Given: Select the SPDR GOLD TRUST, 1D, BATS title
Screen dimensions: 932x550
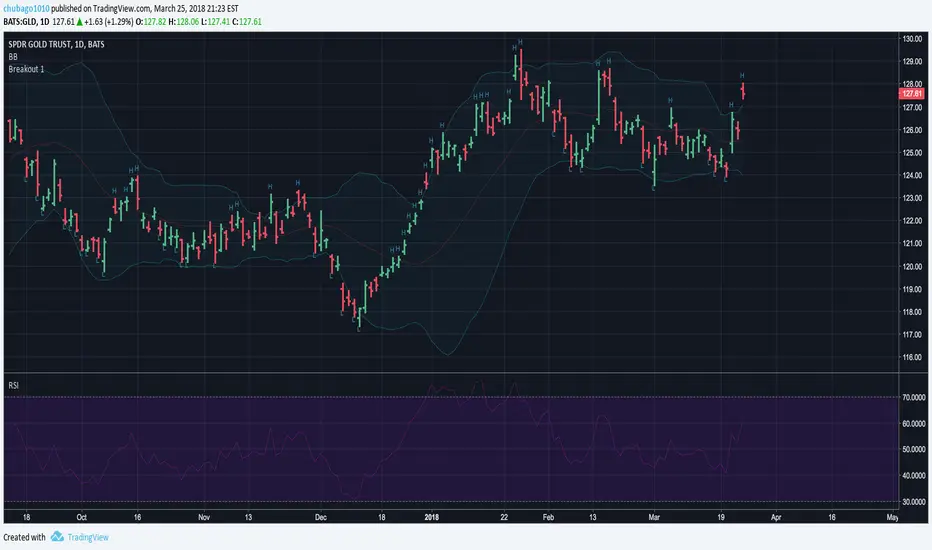Looking at the screenshot, I should (x=56, y=45).
